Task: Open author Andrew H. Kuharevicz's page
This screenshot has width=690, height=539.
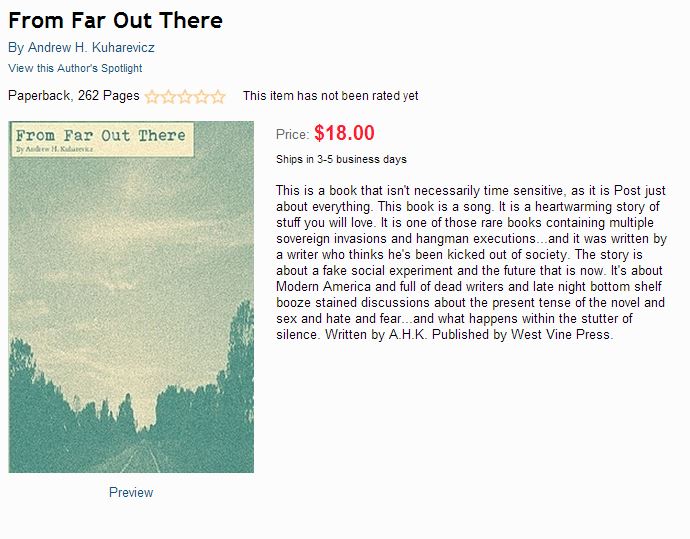Action: coord(81,47)
